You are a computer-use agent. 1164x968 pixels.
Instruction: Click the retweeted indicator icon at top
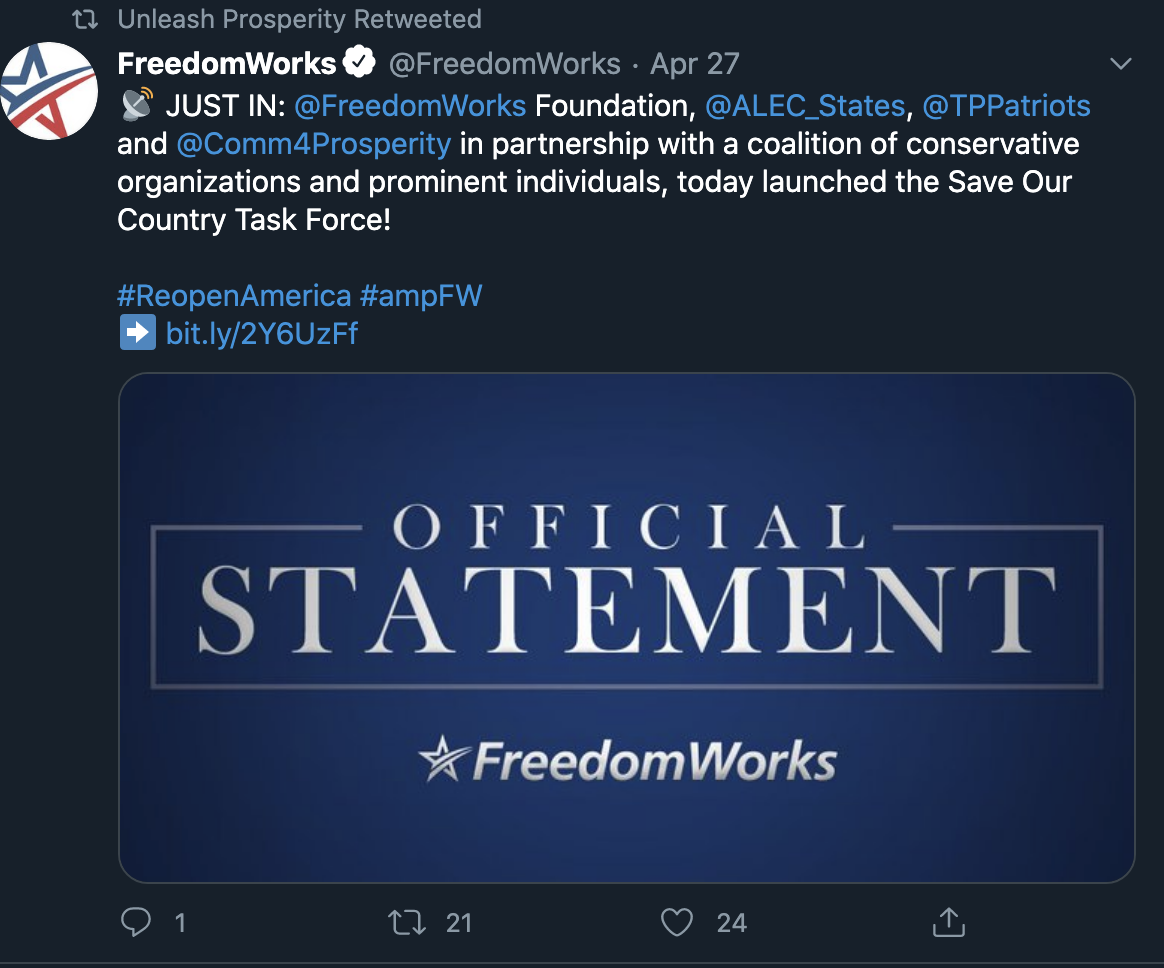click(85, 19)
